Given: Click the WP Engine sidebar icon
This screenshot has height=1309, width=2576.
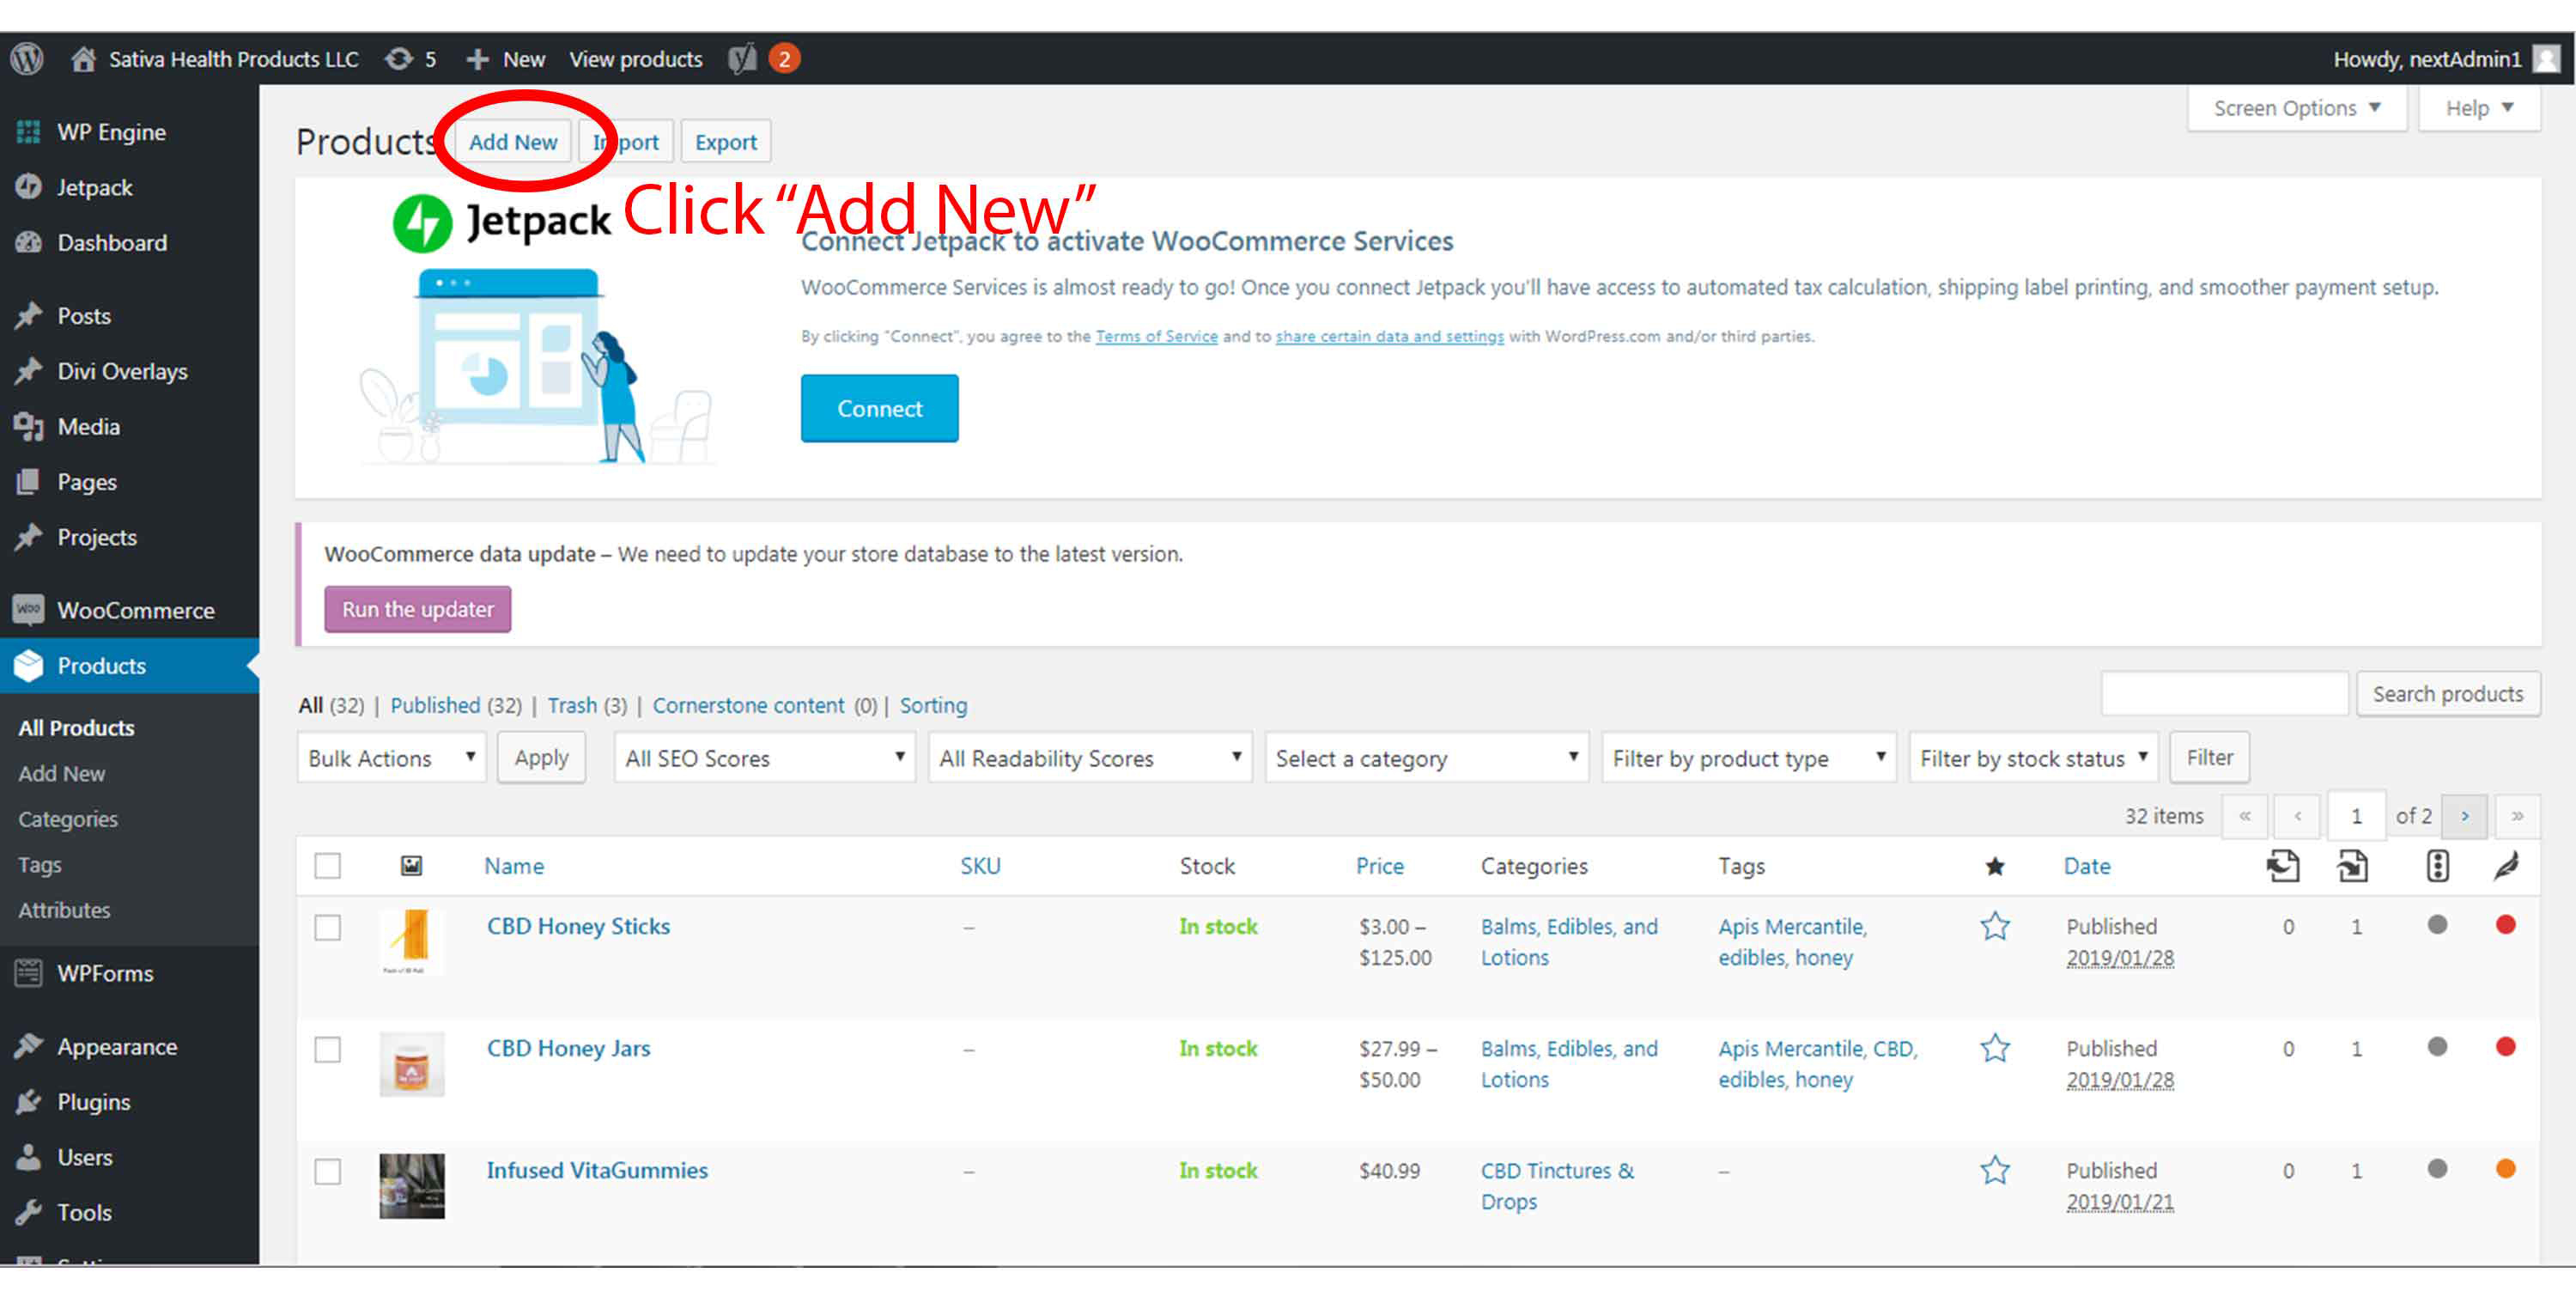Looking at the screenshot, I should click(29, 132).
